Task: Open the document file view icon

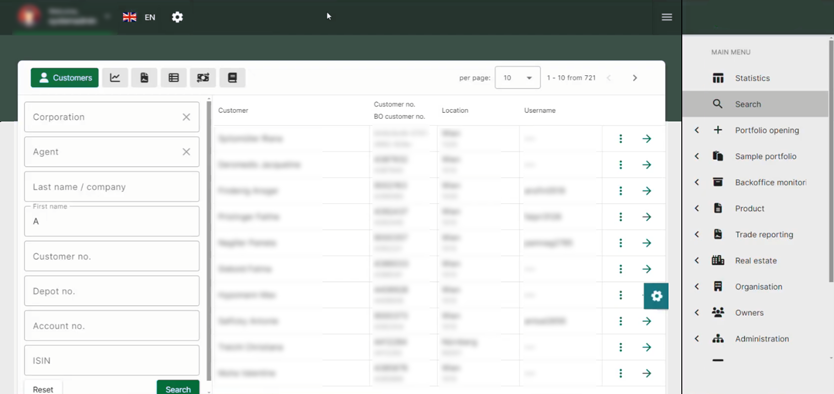Action: coord(144,78)
